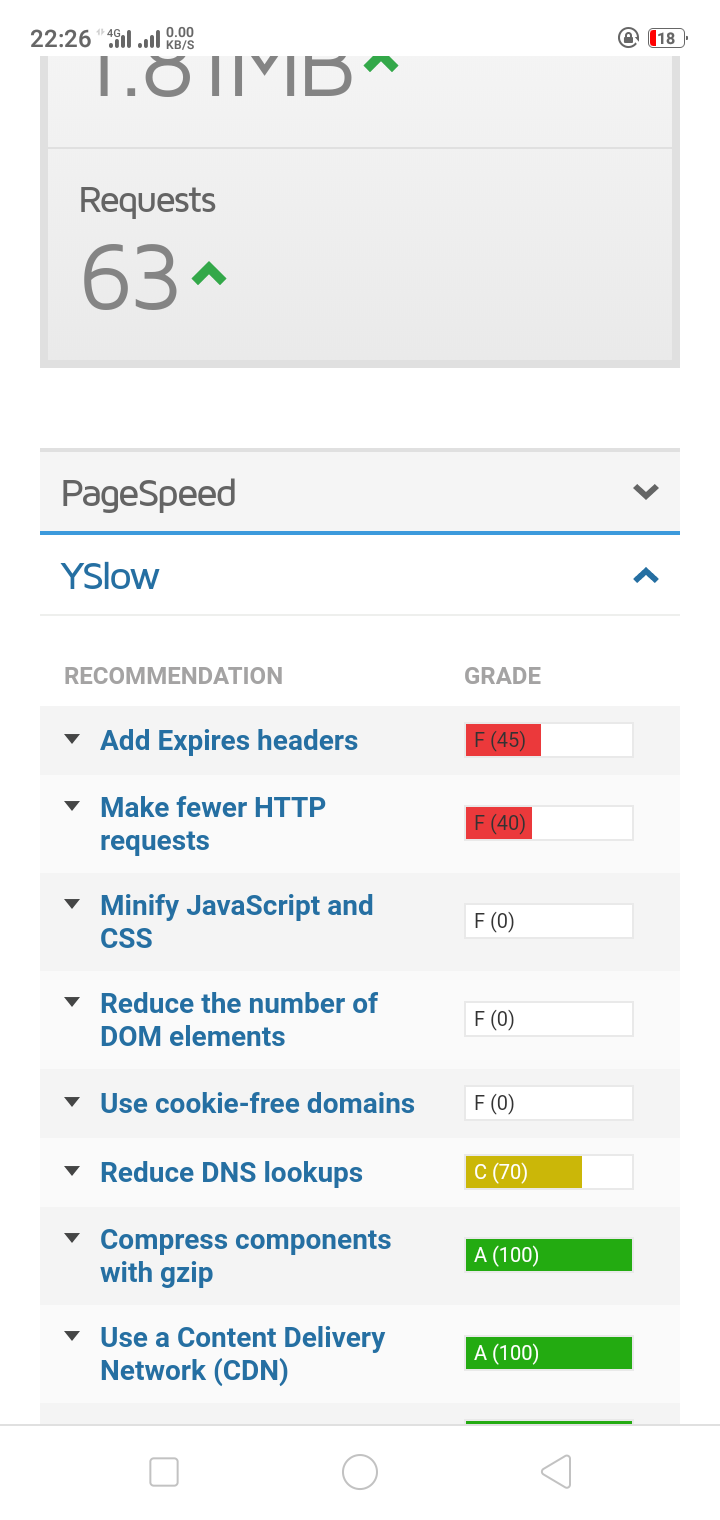Click the red F (45) grade bar

503,741
